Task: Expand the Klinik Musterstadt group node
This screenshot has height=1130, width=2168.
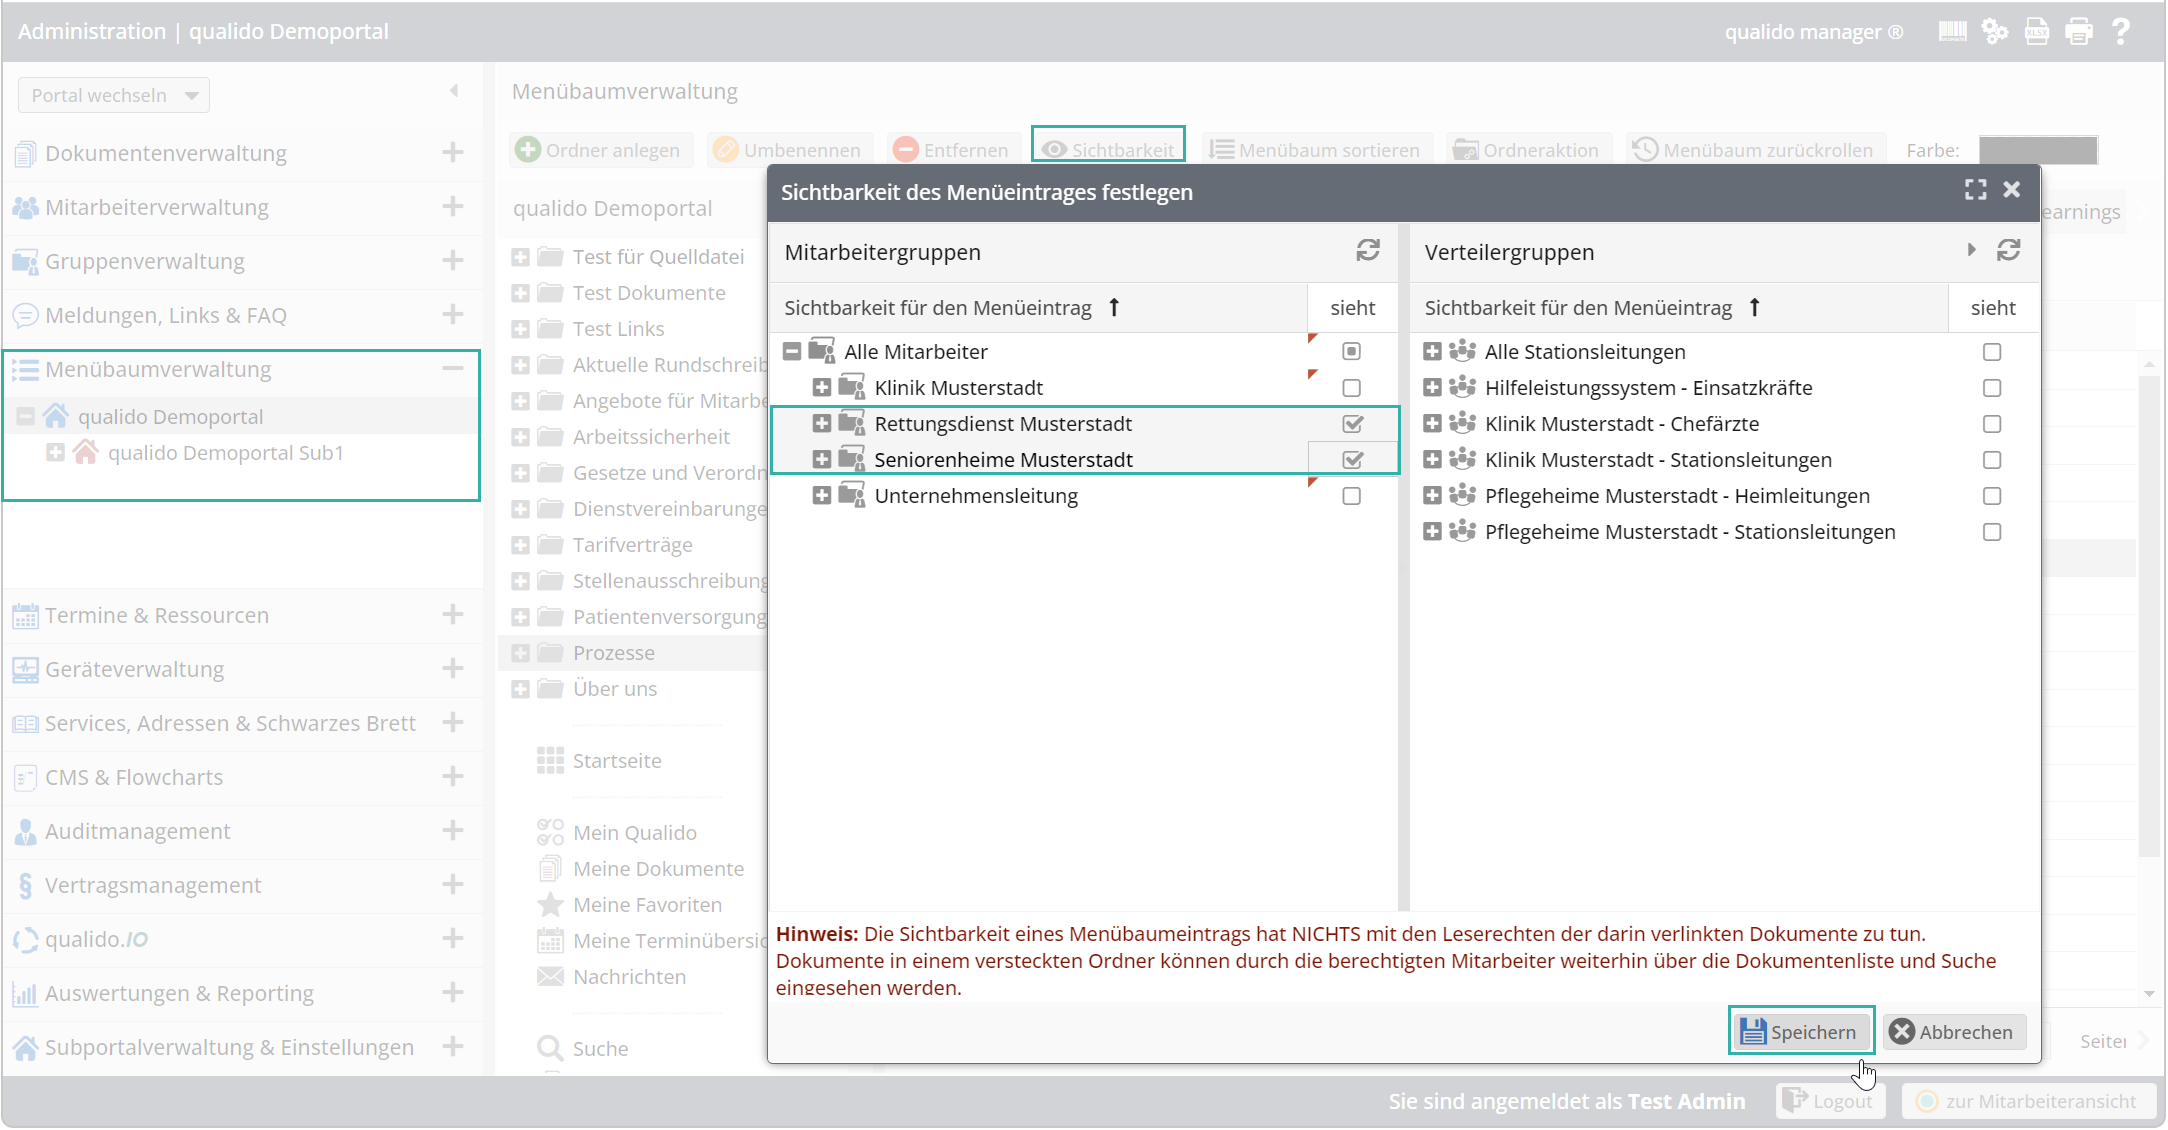Action: tap(822, 387)
